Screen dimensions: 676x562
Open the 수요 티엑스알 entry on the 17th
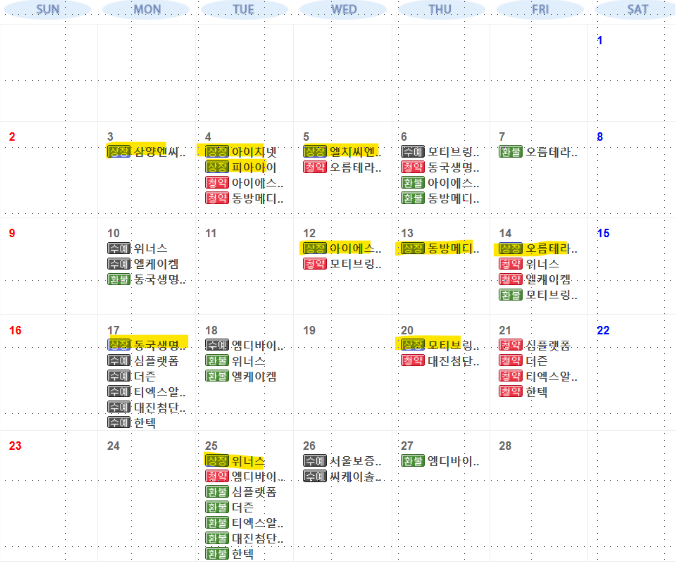coord(147,391)
